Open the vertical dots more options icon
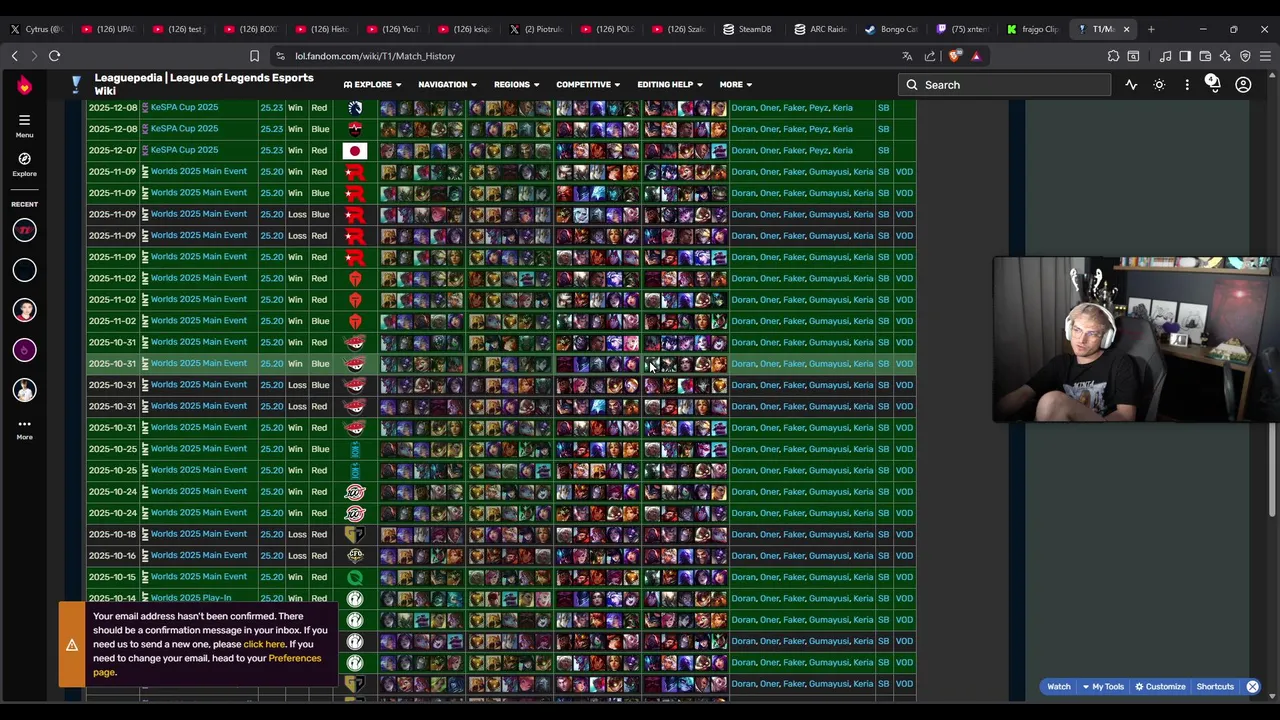Image resolution: width=1280 pixels, height=720 pixels. (1187, 85)
